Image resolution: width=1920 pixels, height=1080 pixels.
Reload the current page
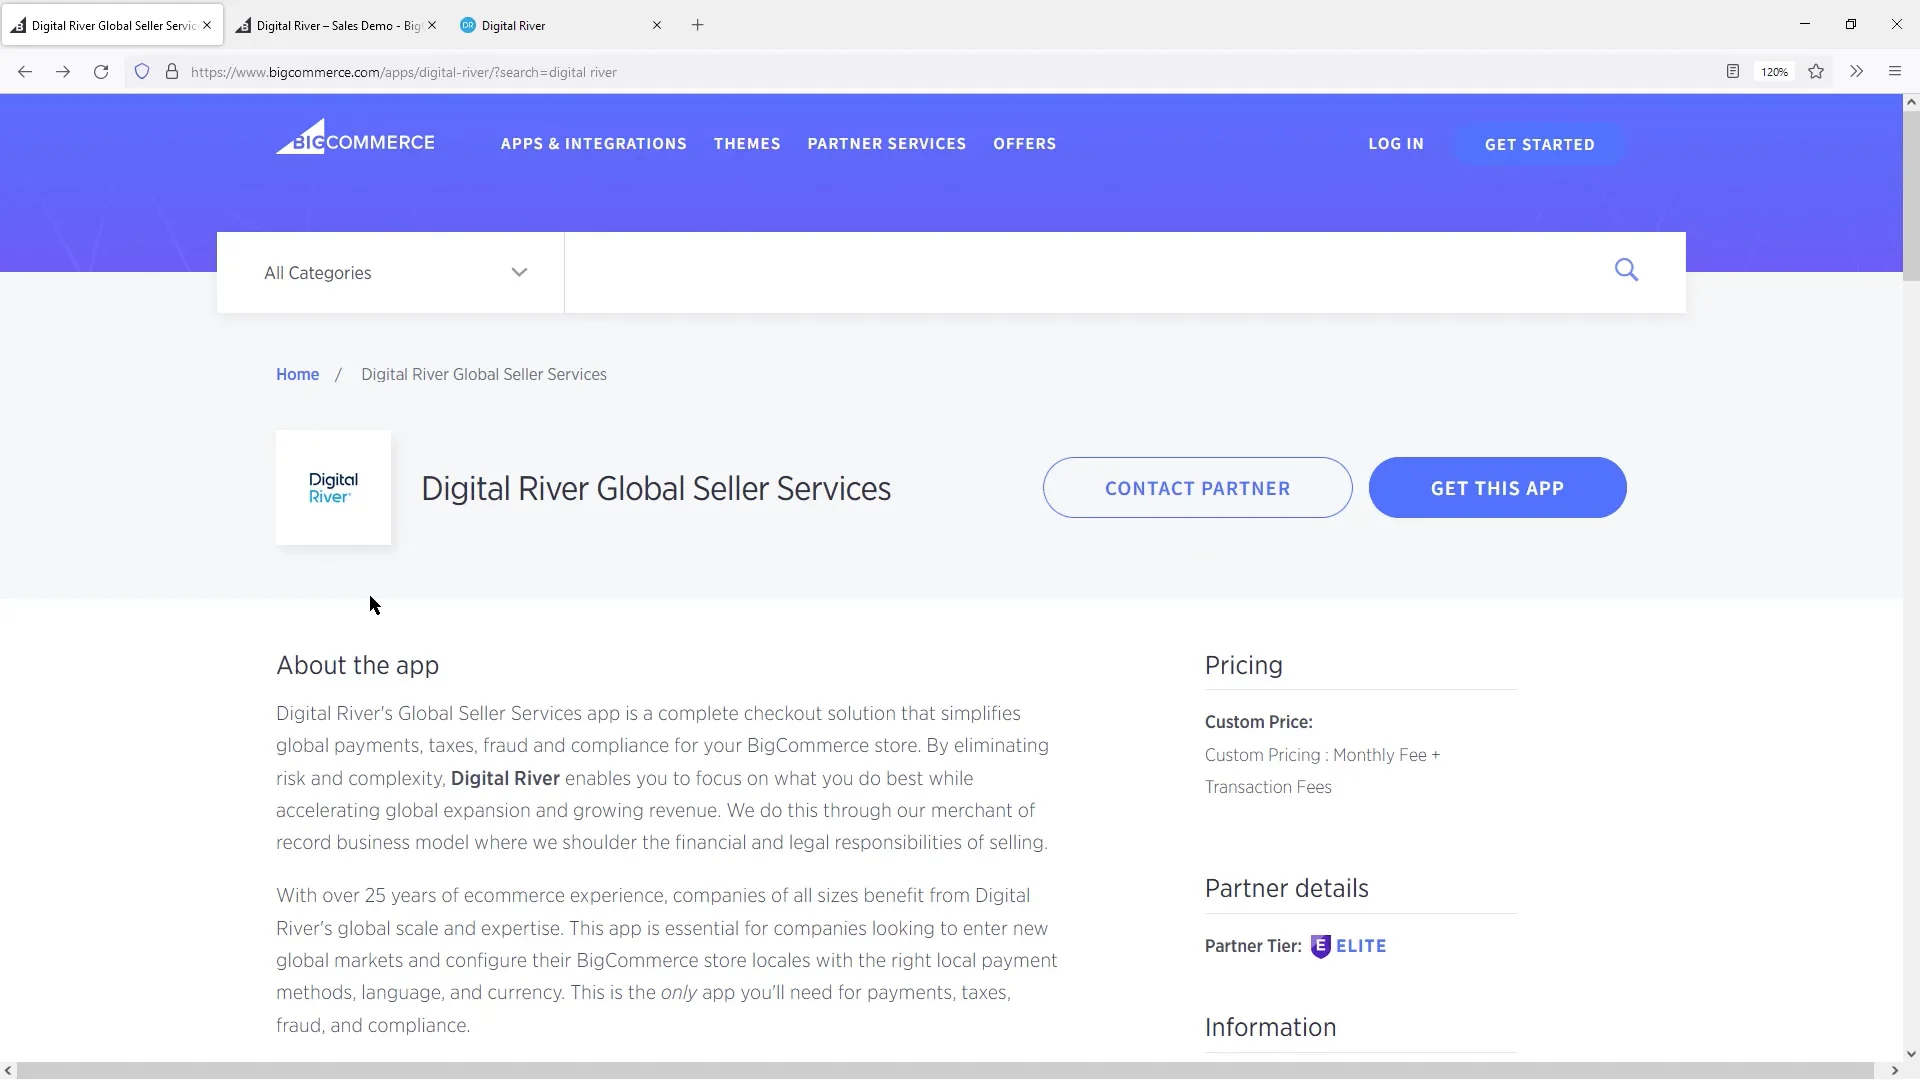click(x=100, y=71)
